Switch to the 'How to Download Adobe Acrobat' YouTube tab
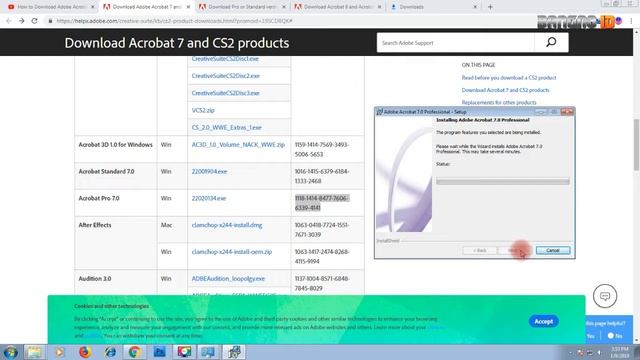This screenshot has width=640, height=360. point(51,7)
